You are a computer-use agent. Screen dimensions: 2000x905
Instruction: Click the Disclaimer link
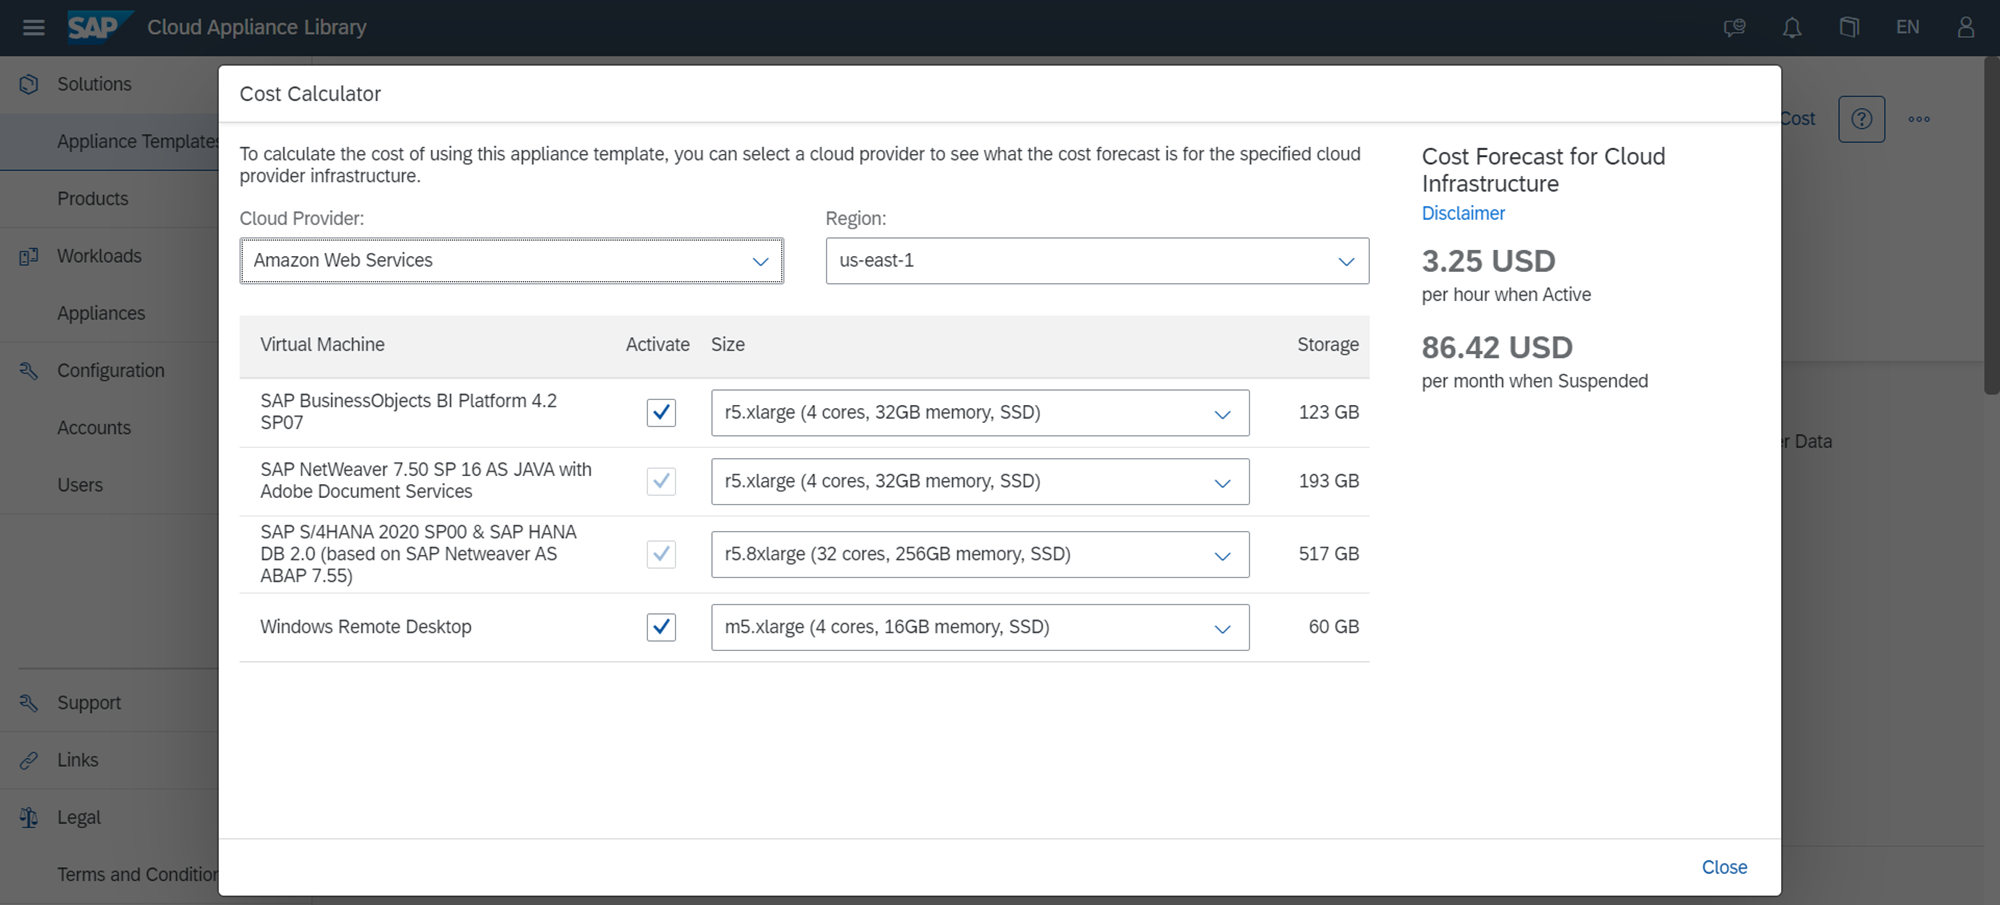point(1463,213)
